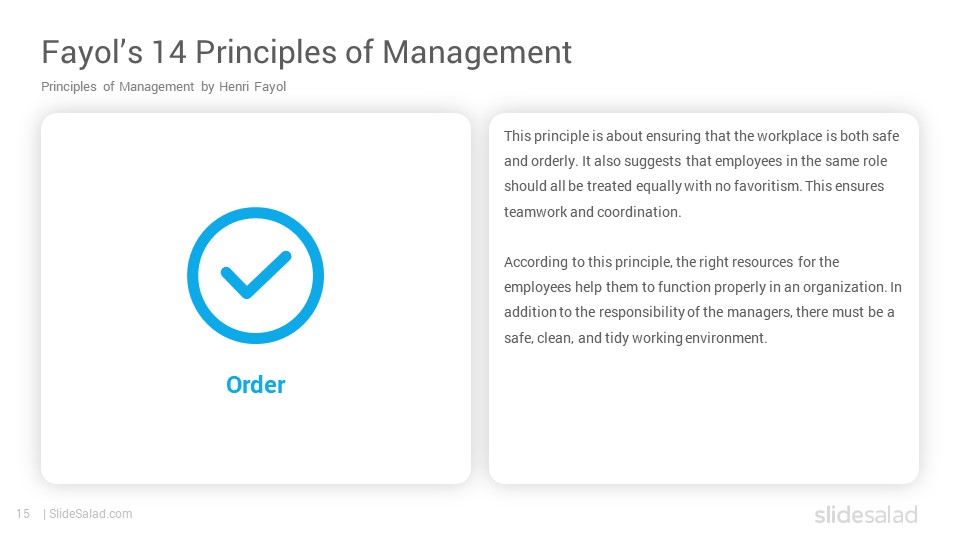960x540 pixels.
Task: Select the blue 'Order' heading
Action: [255, 384]
